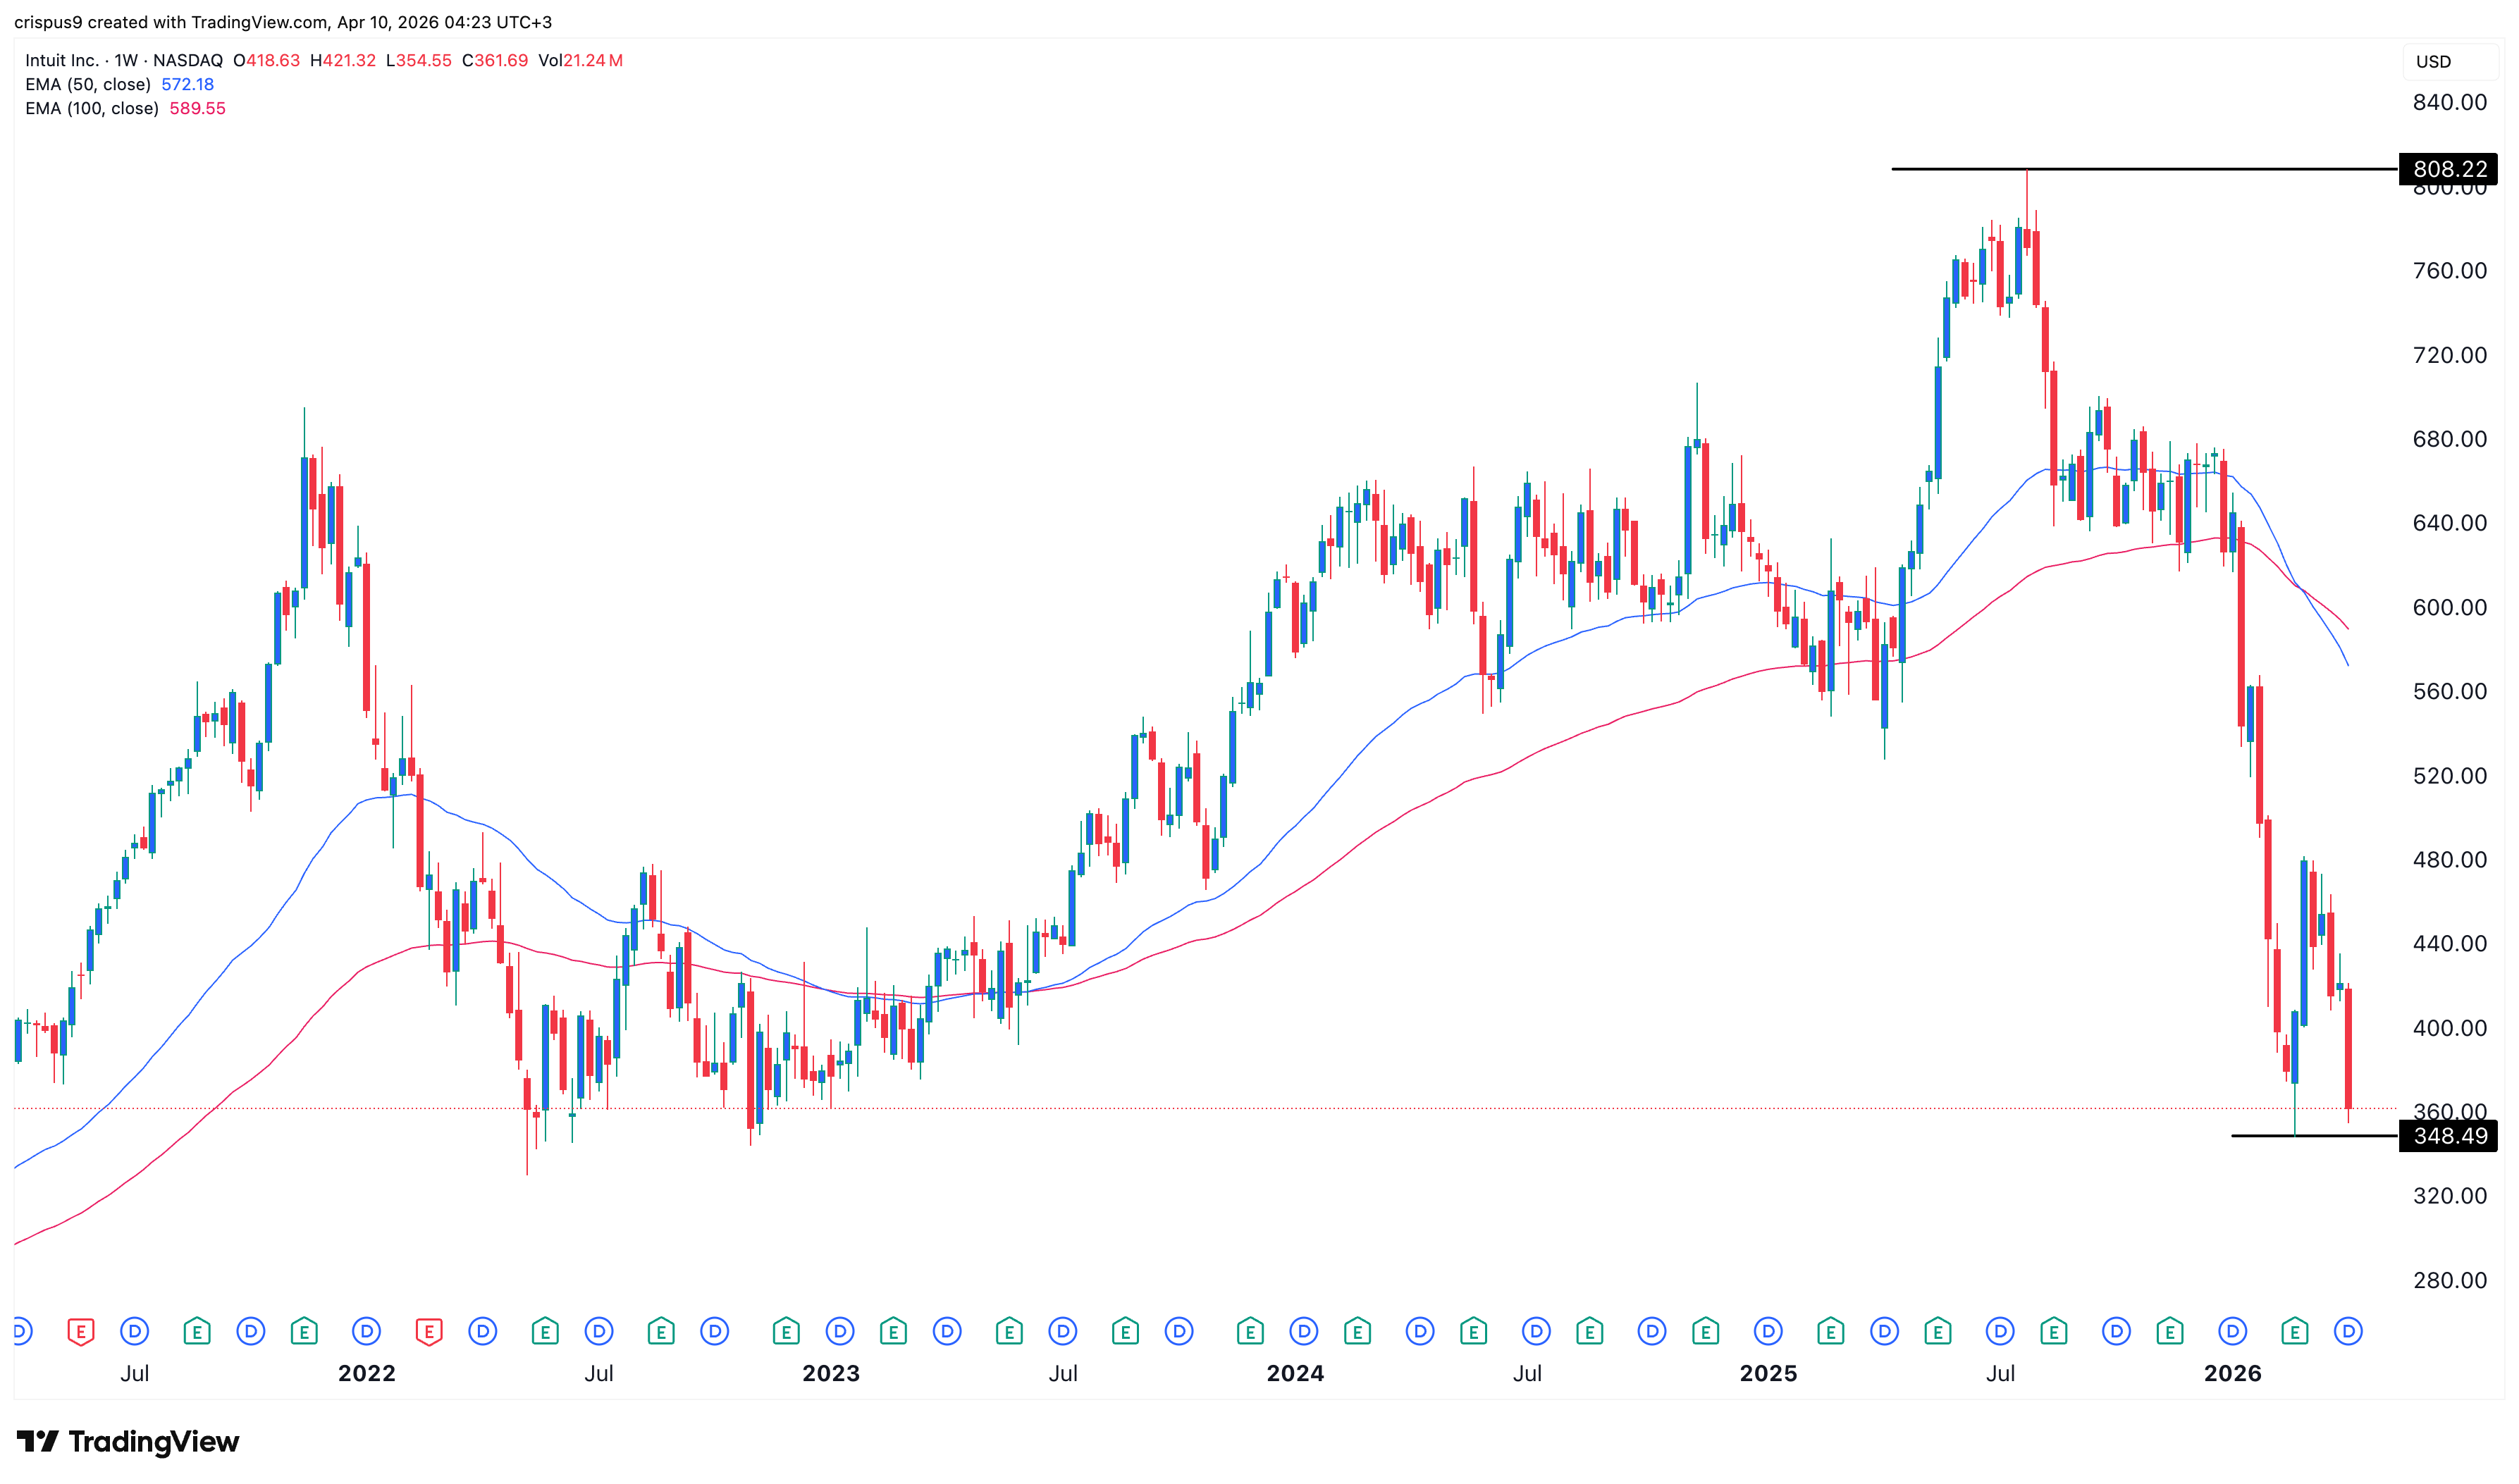
Task: Click the 2023 label on the time axis
Action: coord(831,1373)
